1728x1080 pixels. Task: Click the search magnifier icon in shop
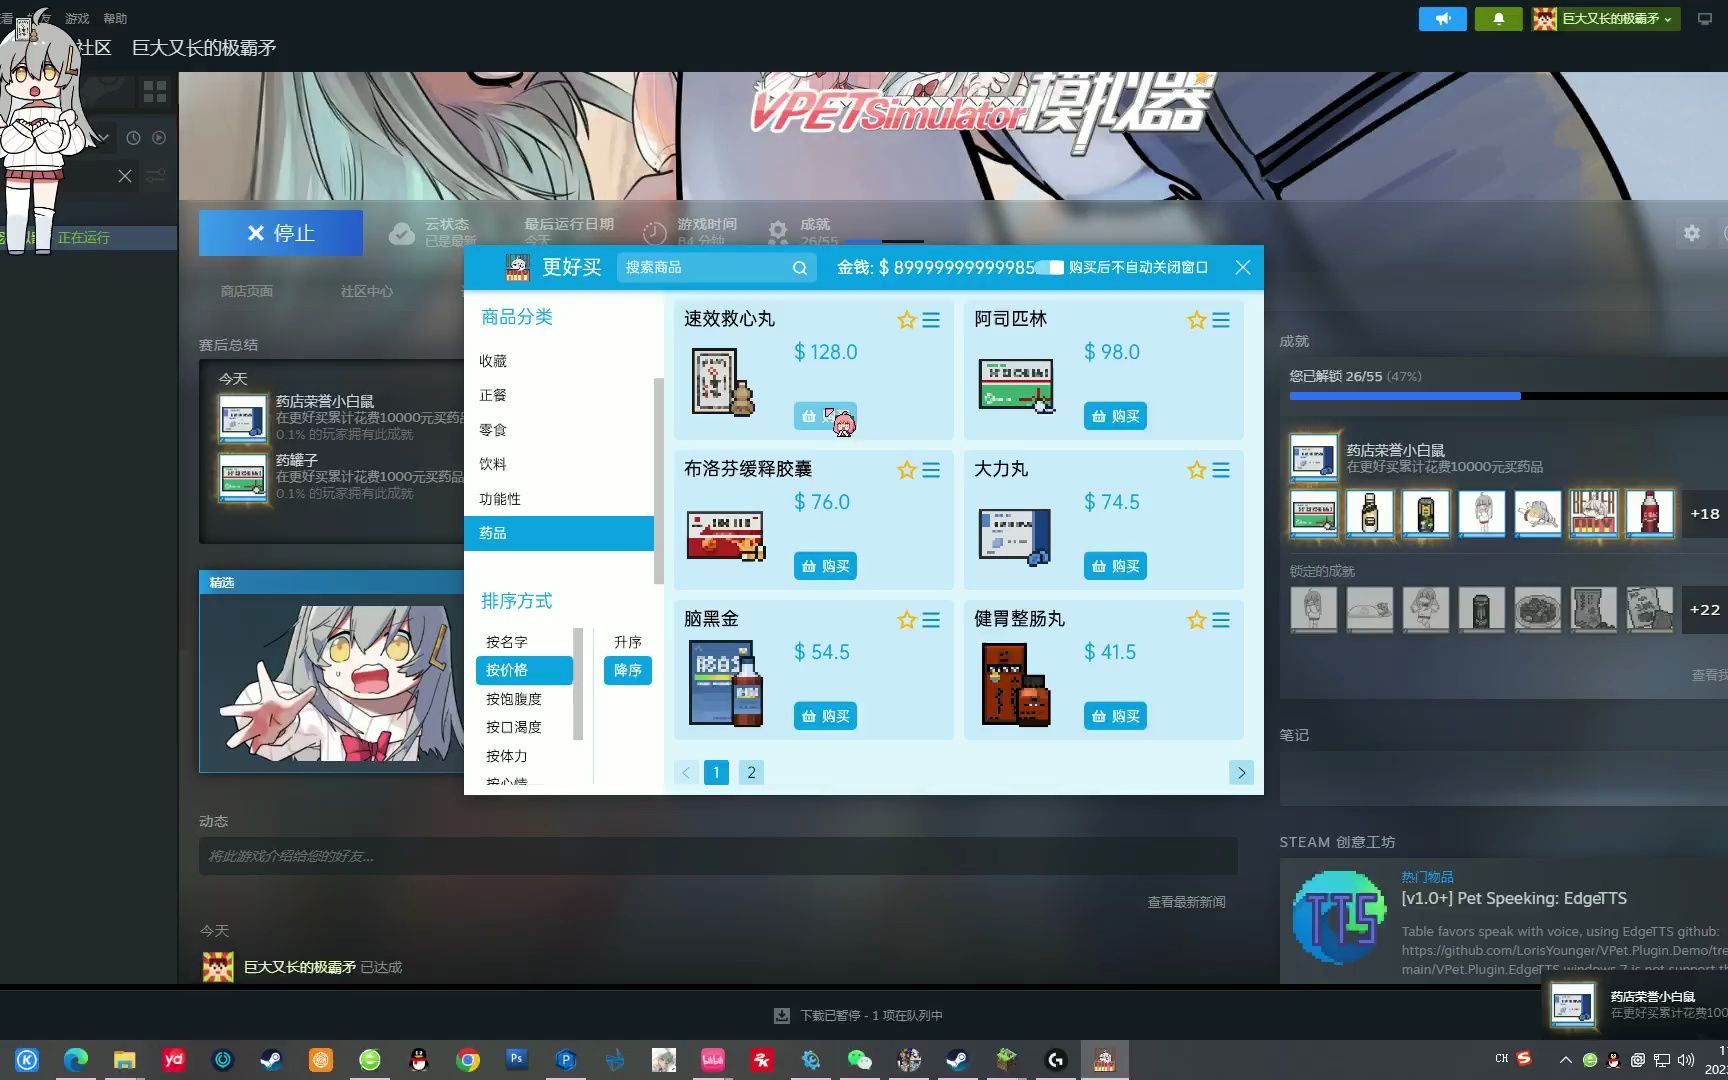pos(800,268)
